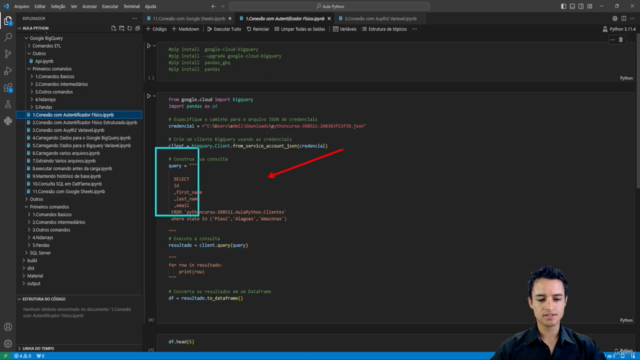
Task: Open the Source Control view
Action: point(8,54)
